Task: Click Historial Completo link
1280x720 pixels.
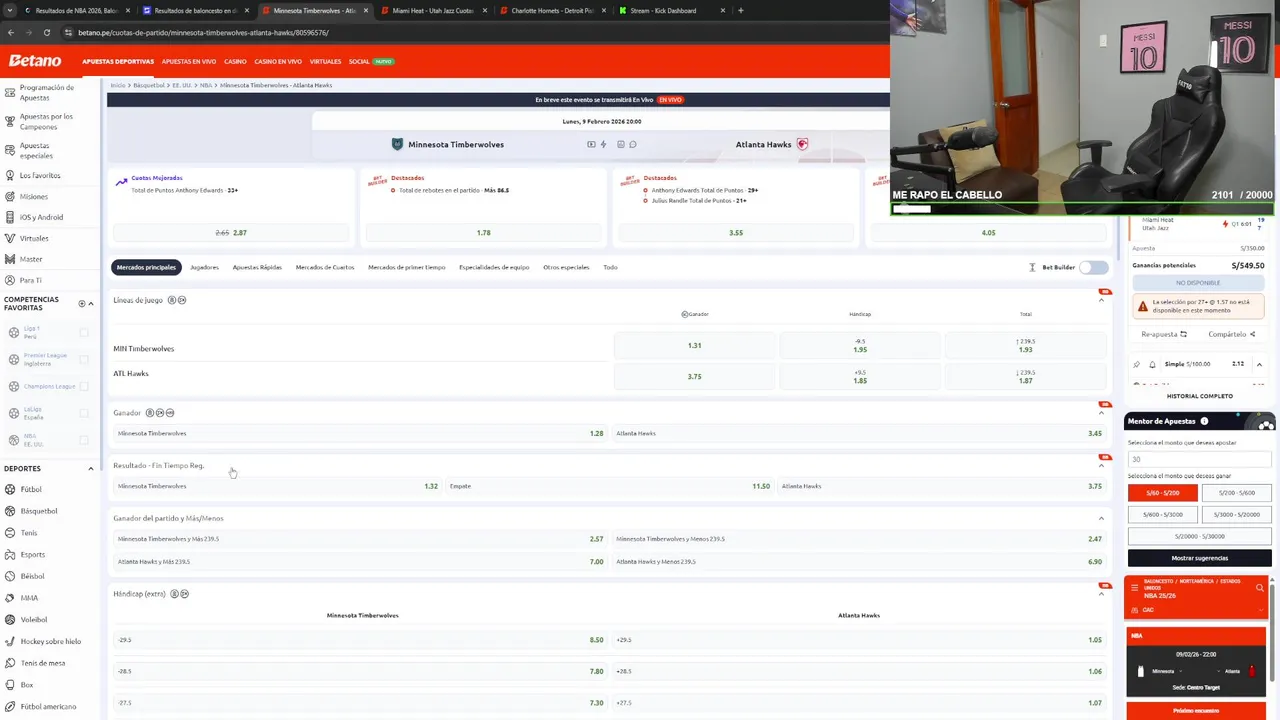Action: [x=1199, y=396]
